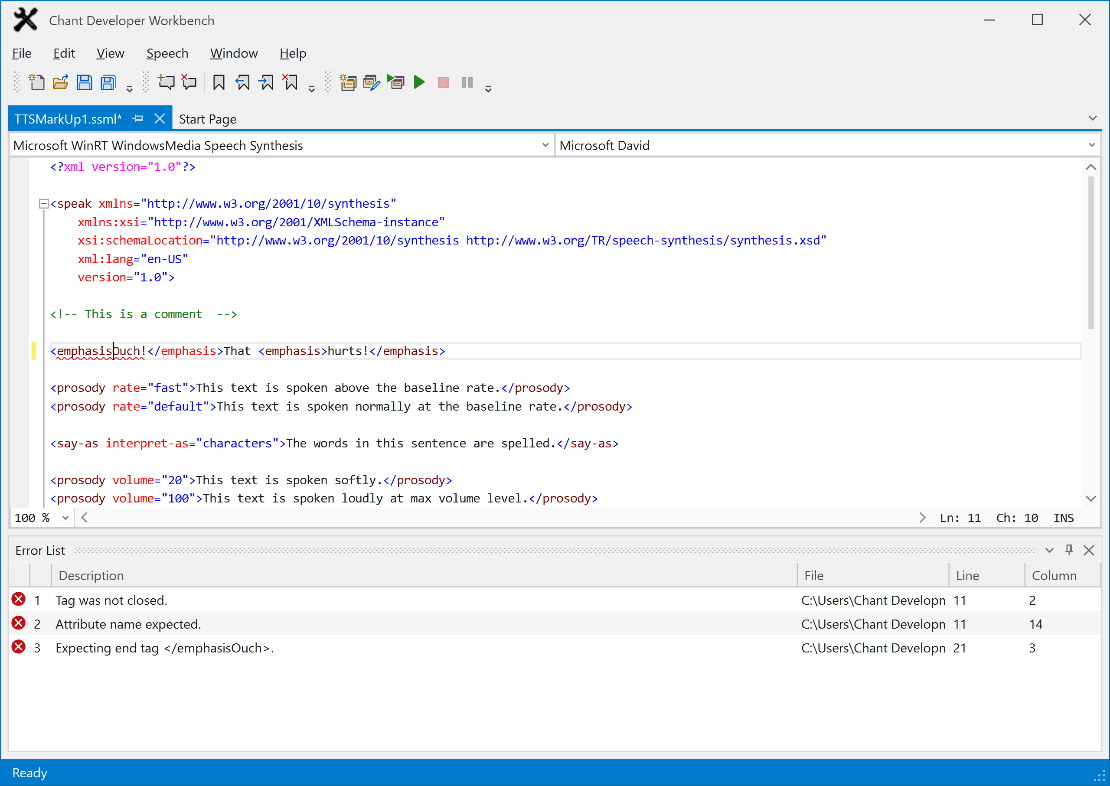
Task: Click the comment line 'This is a comment'
Action: coord(144,314)
